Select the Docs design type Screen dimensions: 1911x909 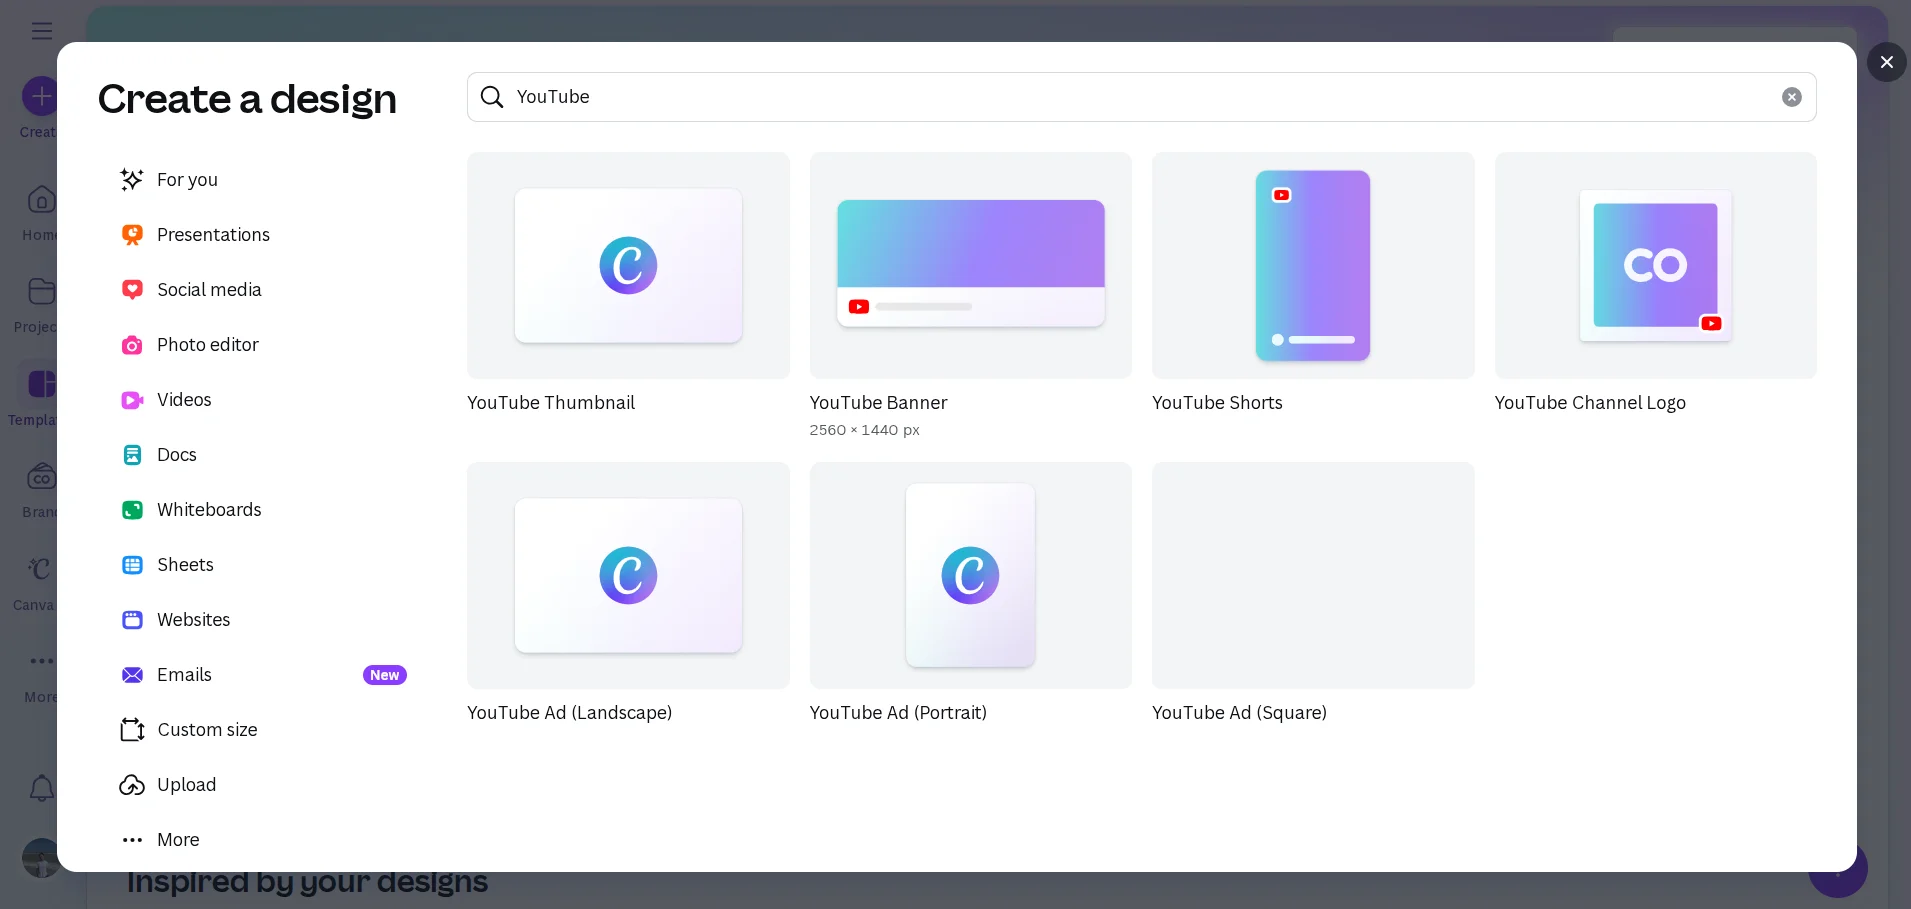click(176, 454)
